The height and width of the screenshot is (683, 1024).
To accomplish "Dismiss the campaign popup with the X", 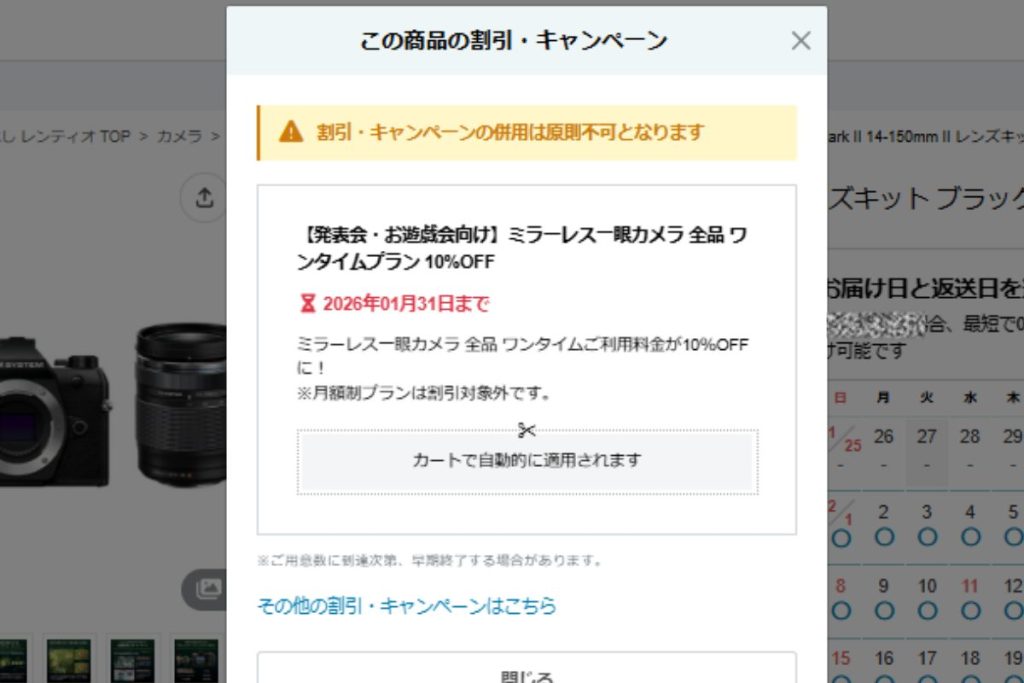I will point(800,41).
